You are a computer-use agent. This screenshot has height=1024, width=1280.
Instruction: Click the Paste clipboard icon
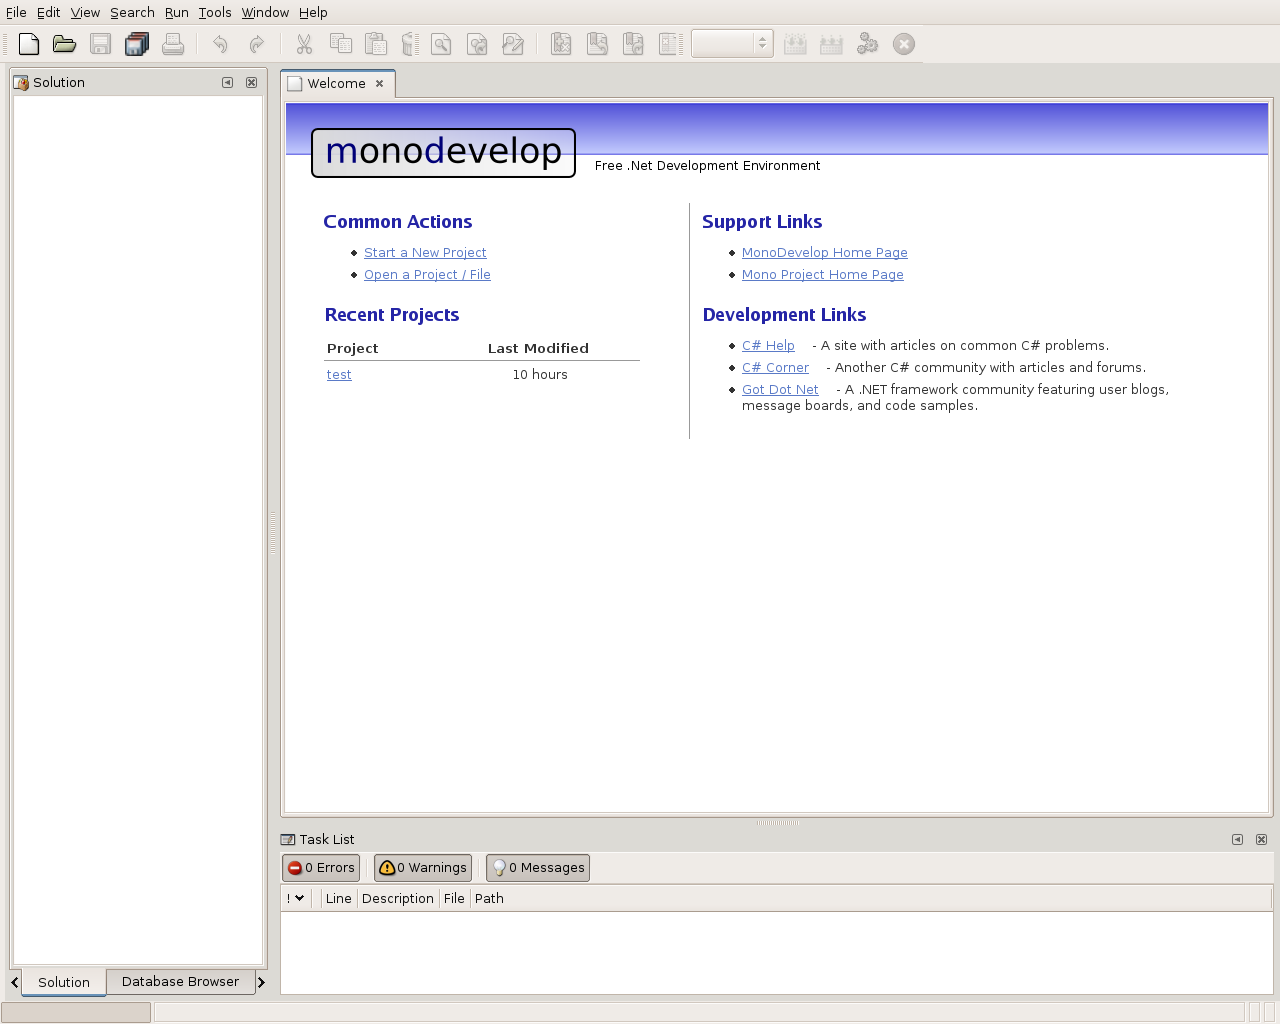pyautogui.click(x=376, y=44)
